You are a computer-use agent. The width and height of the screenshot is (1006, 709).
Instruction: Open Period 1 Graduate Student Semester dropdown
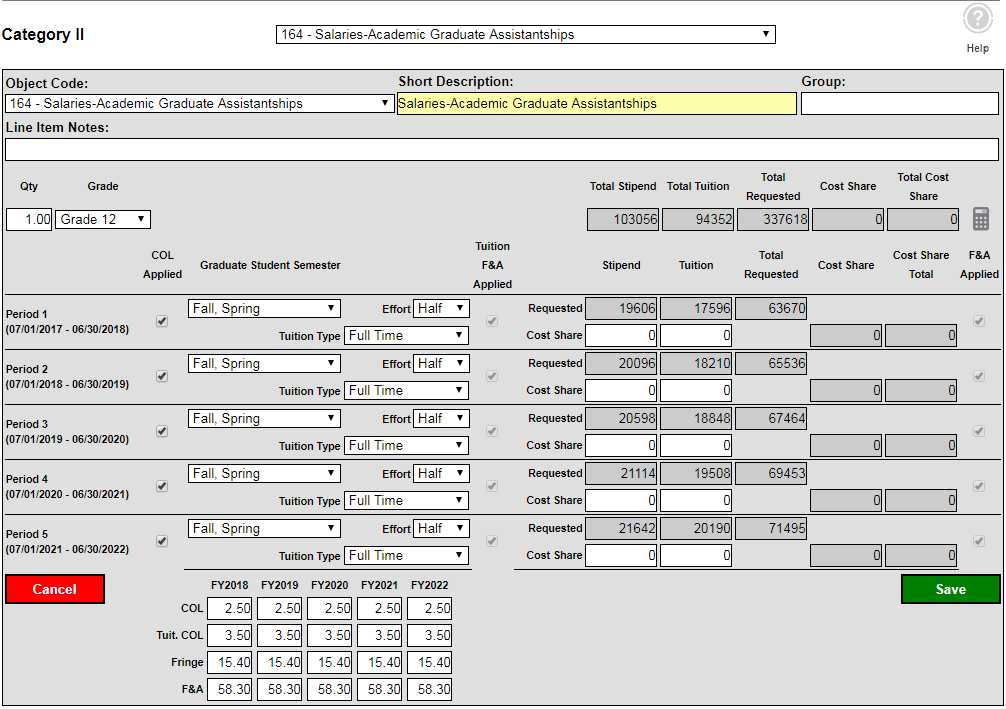pos(264,308)
